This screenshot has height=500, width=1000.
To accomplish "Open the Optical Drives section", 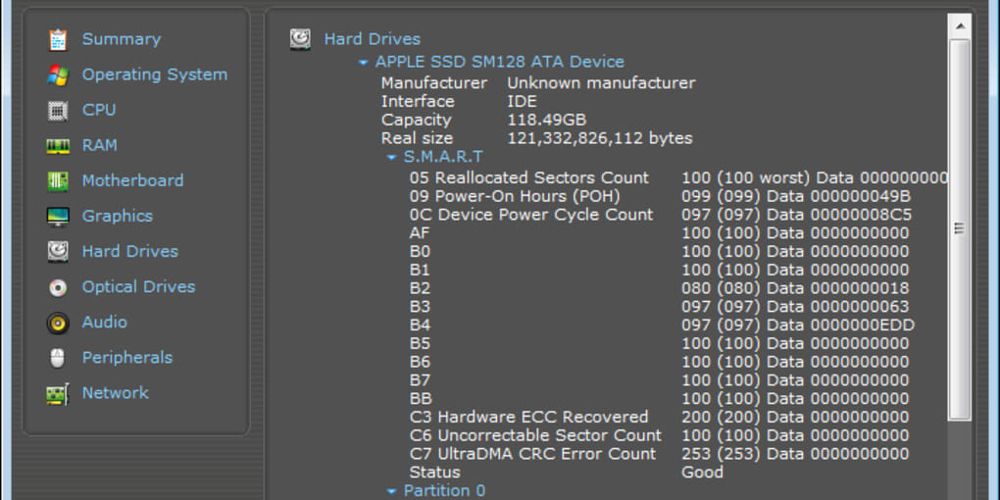I will click(x=138, y=287).
